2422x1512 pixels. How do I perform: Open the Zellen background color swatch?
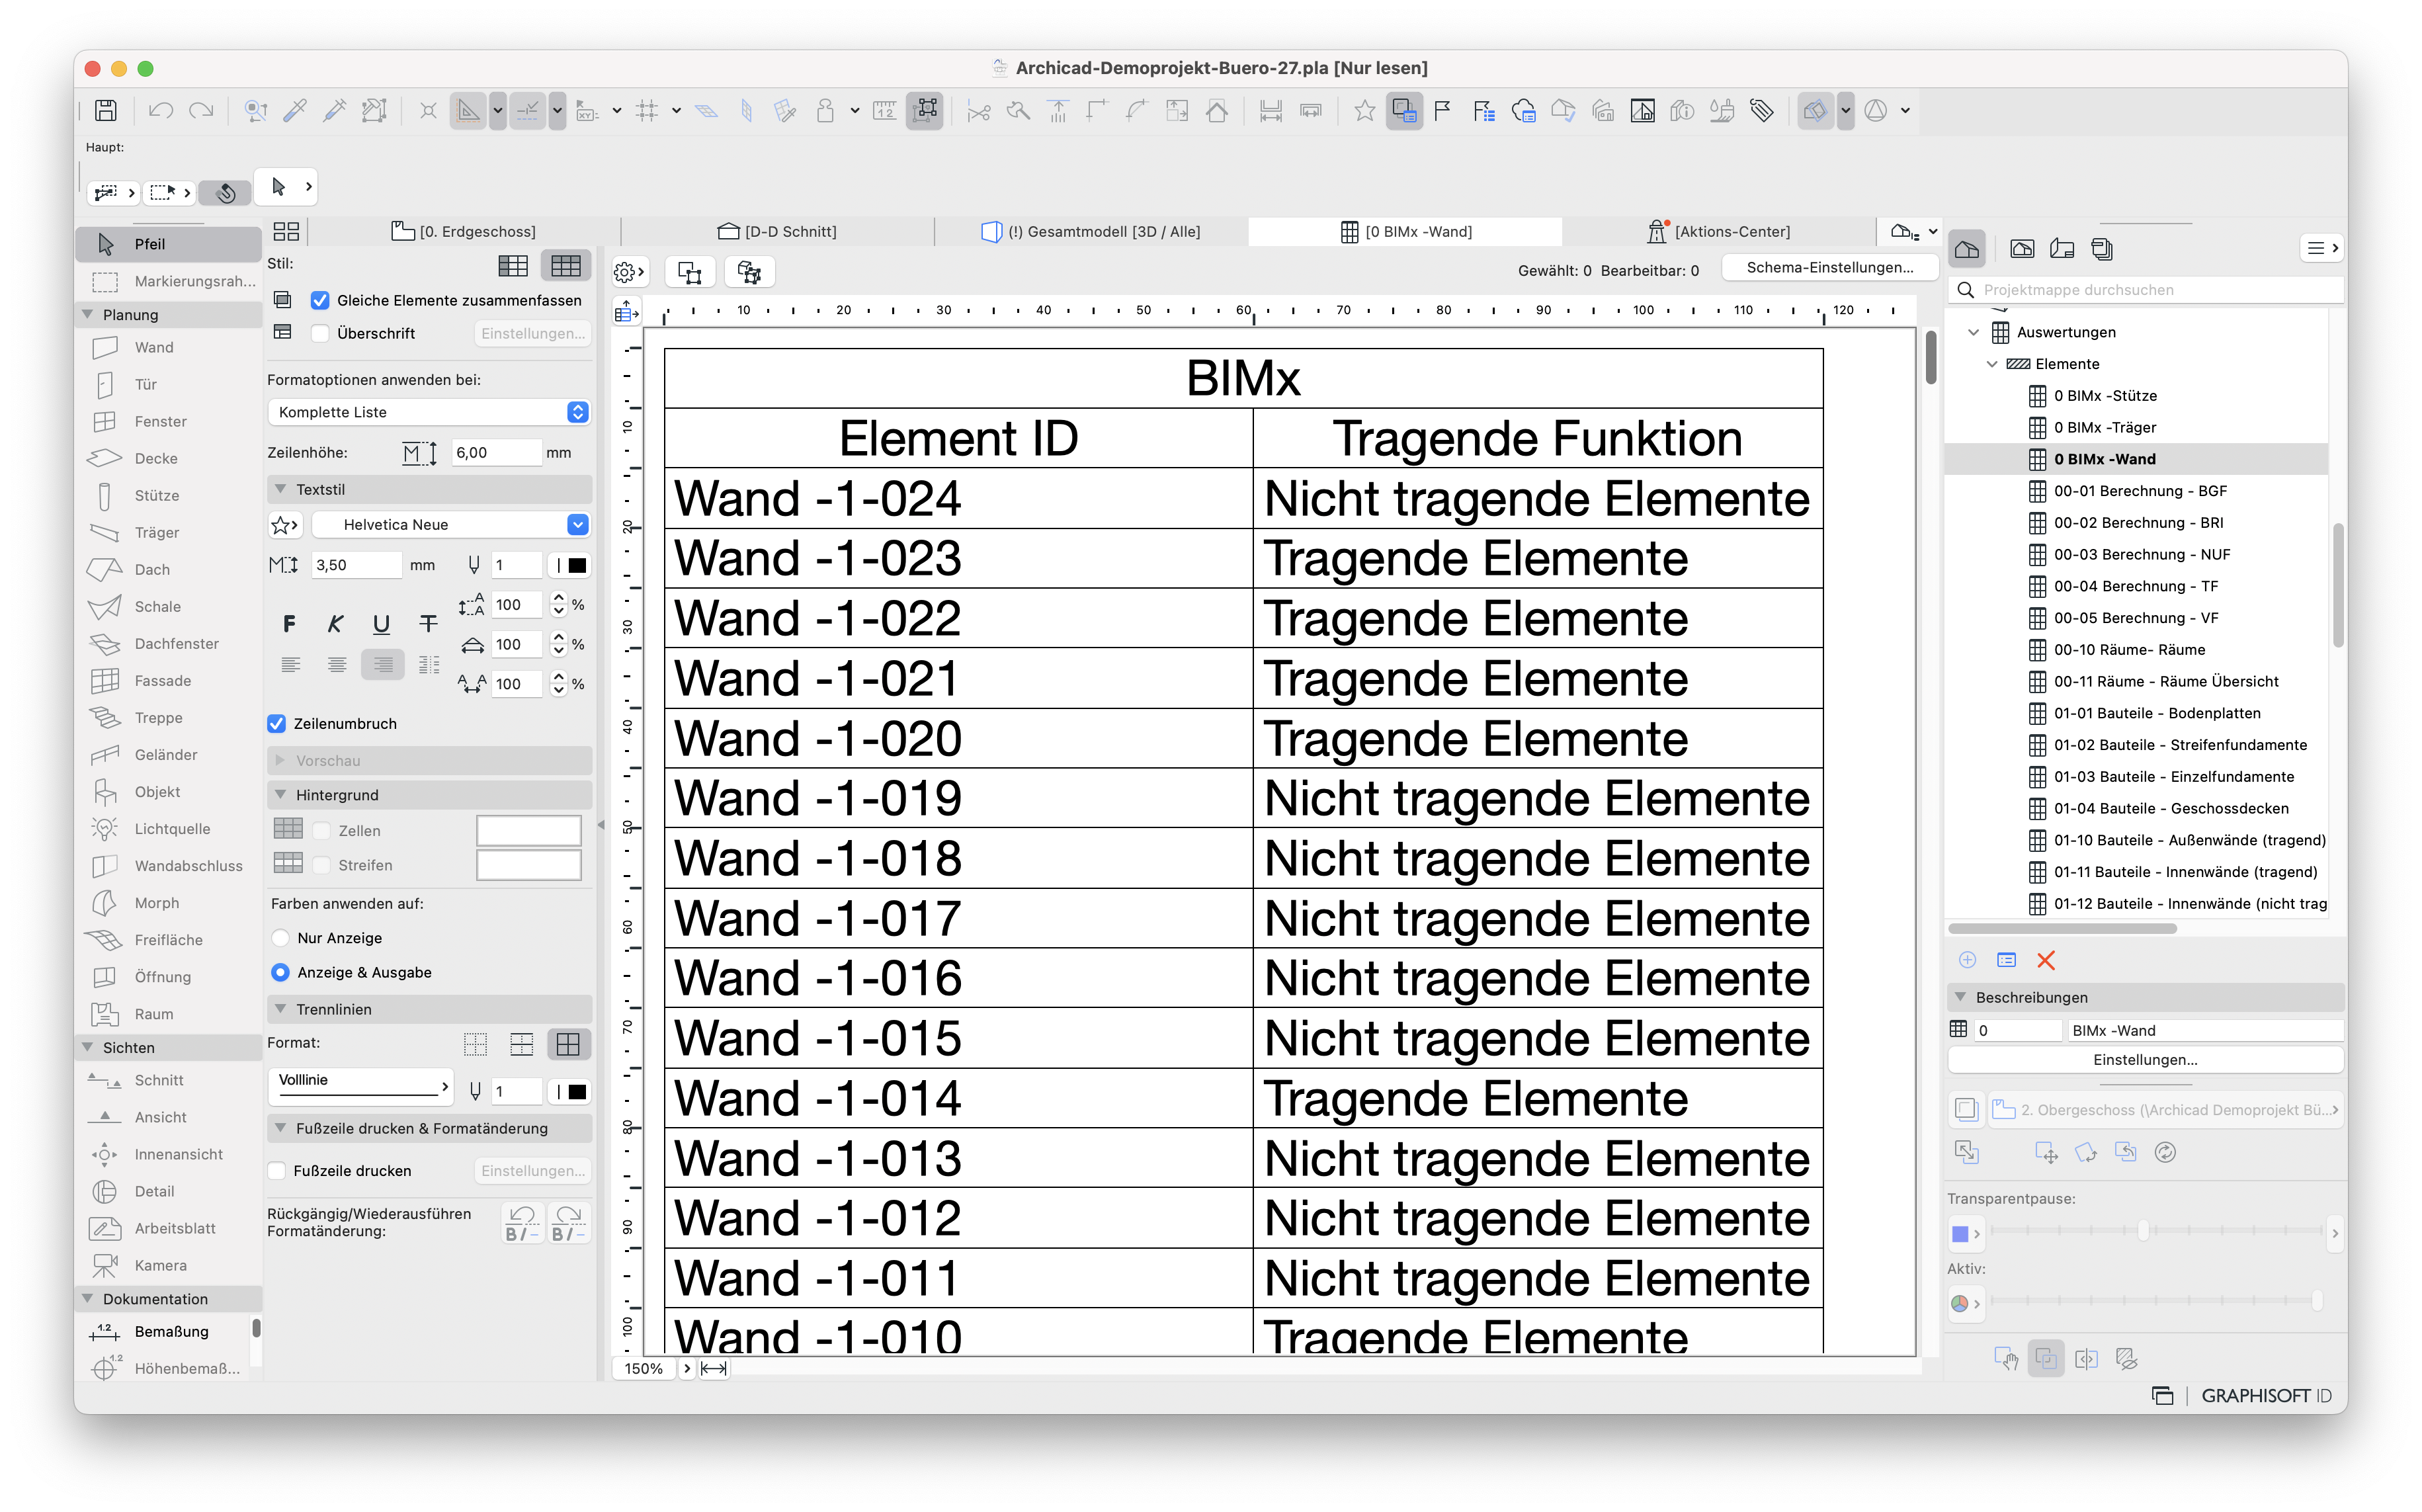click(x=528, y=830)
